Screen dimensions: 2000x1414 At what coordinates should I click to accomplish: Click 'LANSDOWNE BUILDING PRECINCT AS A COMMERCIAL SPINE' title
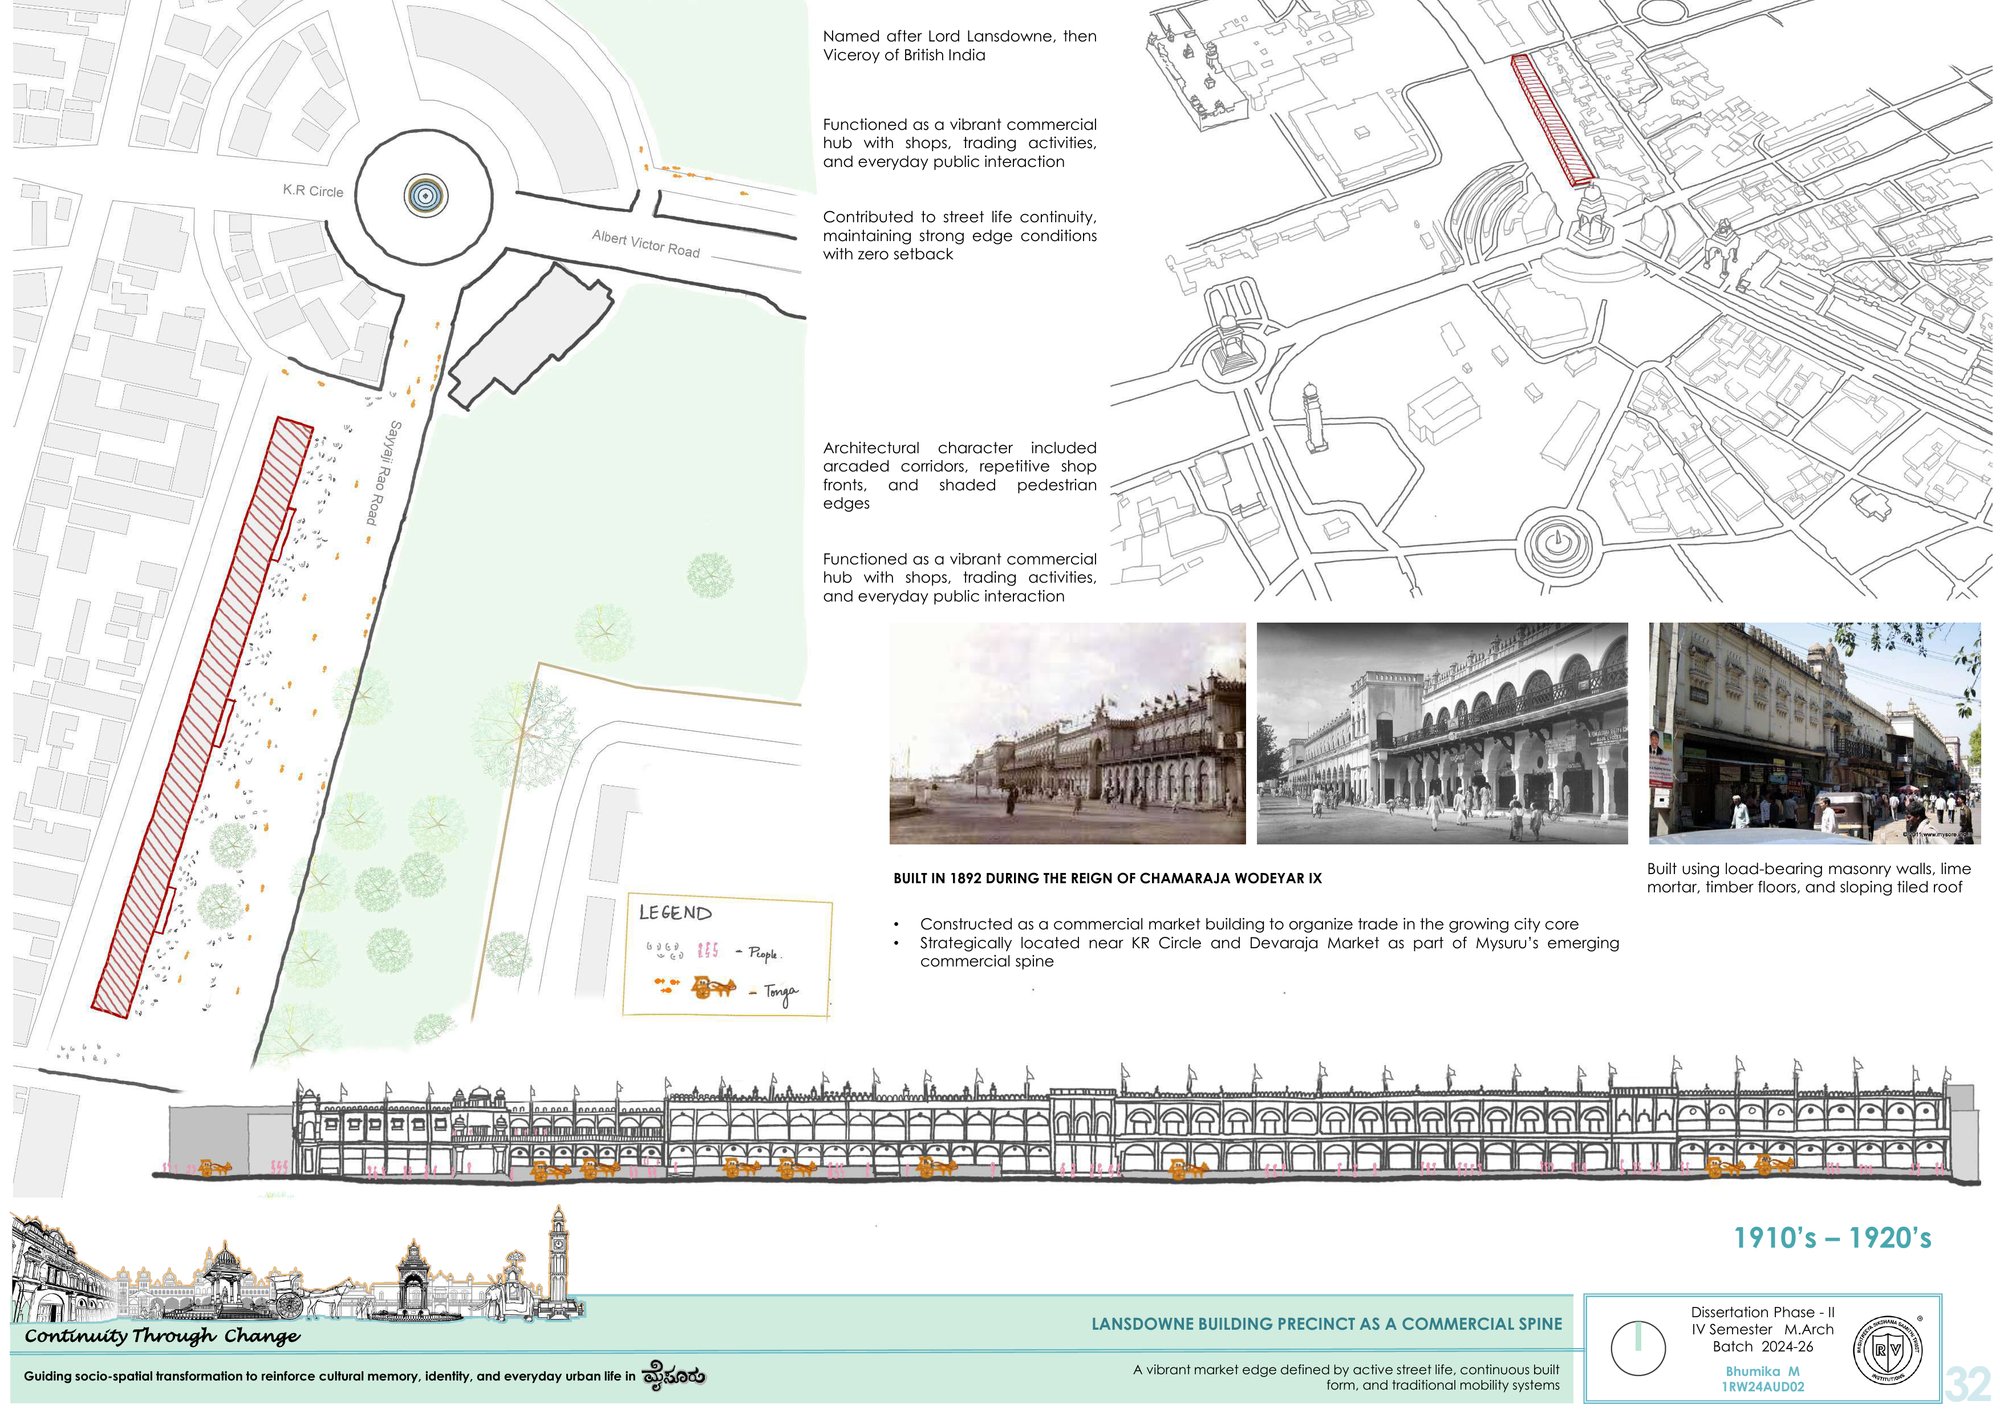coord(1326,1324)
